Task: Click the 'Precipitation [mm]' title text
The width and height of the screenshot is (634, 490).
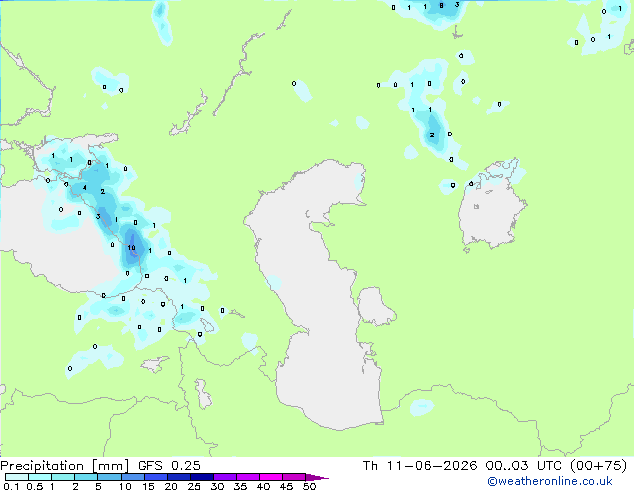Action: coord(64,466)
